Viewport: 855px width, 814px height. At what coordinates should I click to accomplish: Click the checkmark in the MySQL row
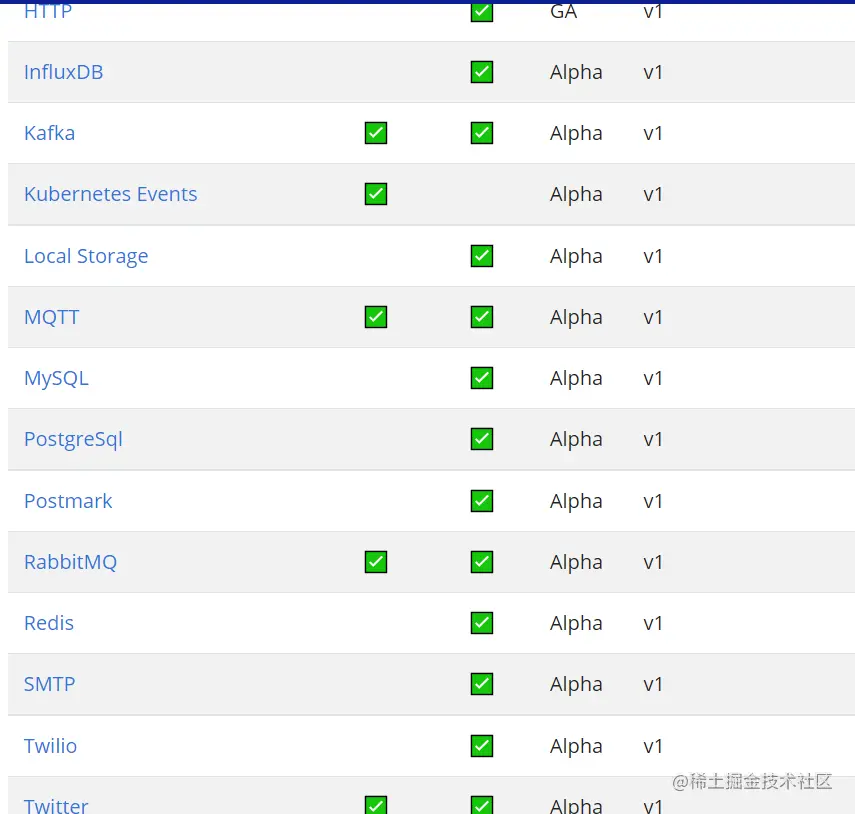click(x=482, y=378)
